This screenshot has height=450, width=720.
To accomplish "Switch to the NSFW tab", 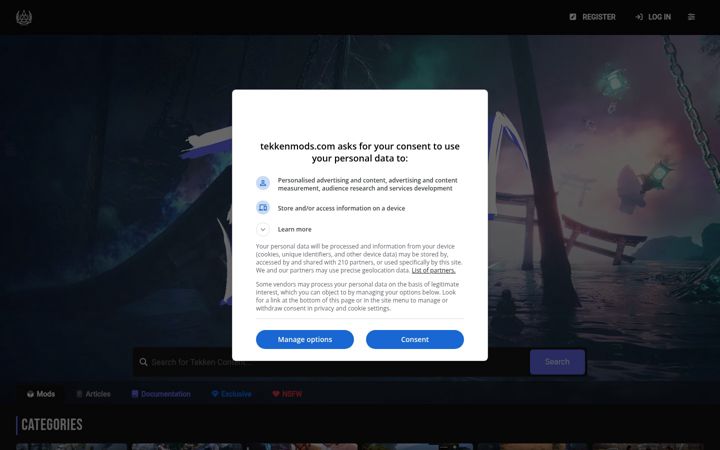I will (x=287, y=394).
